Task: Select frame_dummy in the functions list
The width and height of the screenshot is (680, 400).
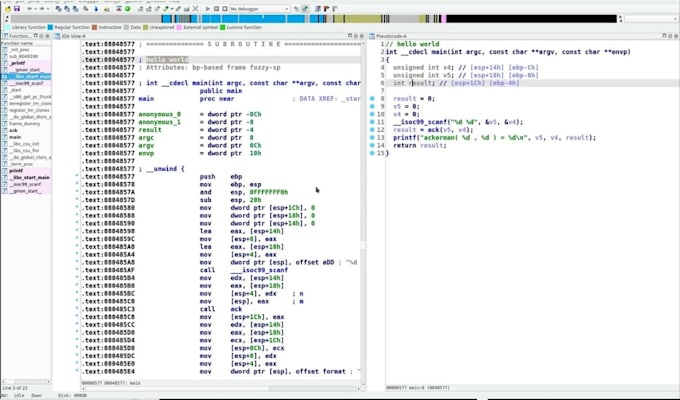Action: (22, 124)
